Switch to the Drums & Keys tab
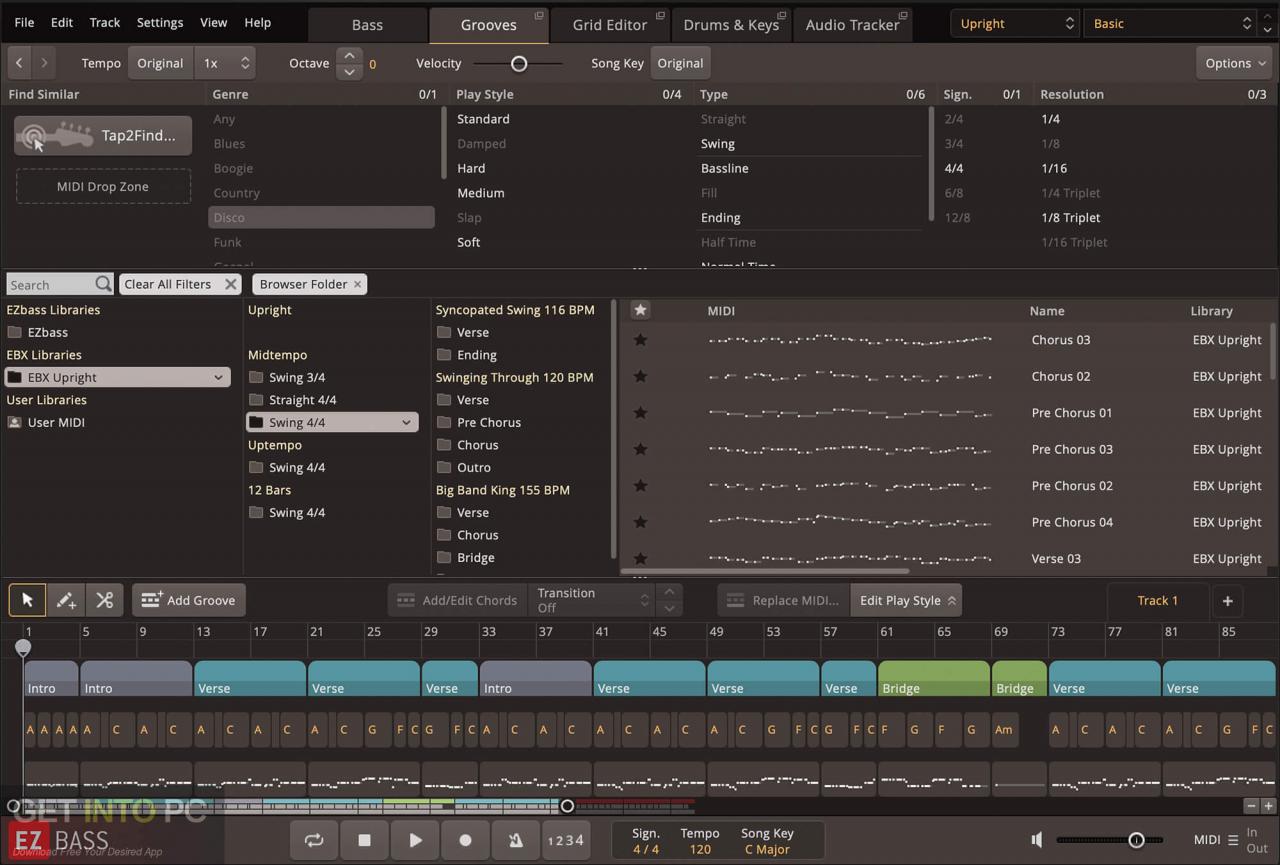The image size is (1280, 865). click(731, 25)
